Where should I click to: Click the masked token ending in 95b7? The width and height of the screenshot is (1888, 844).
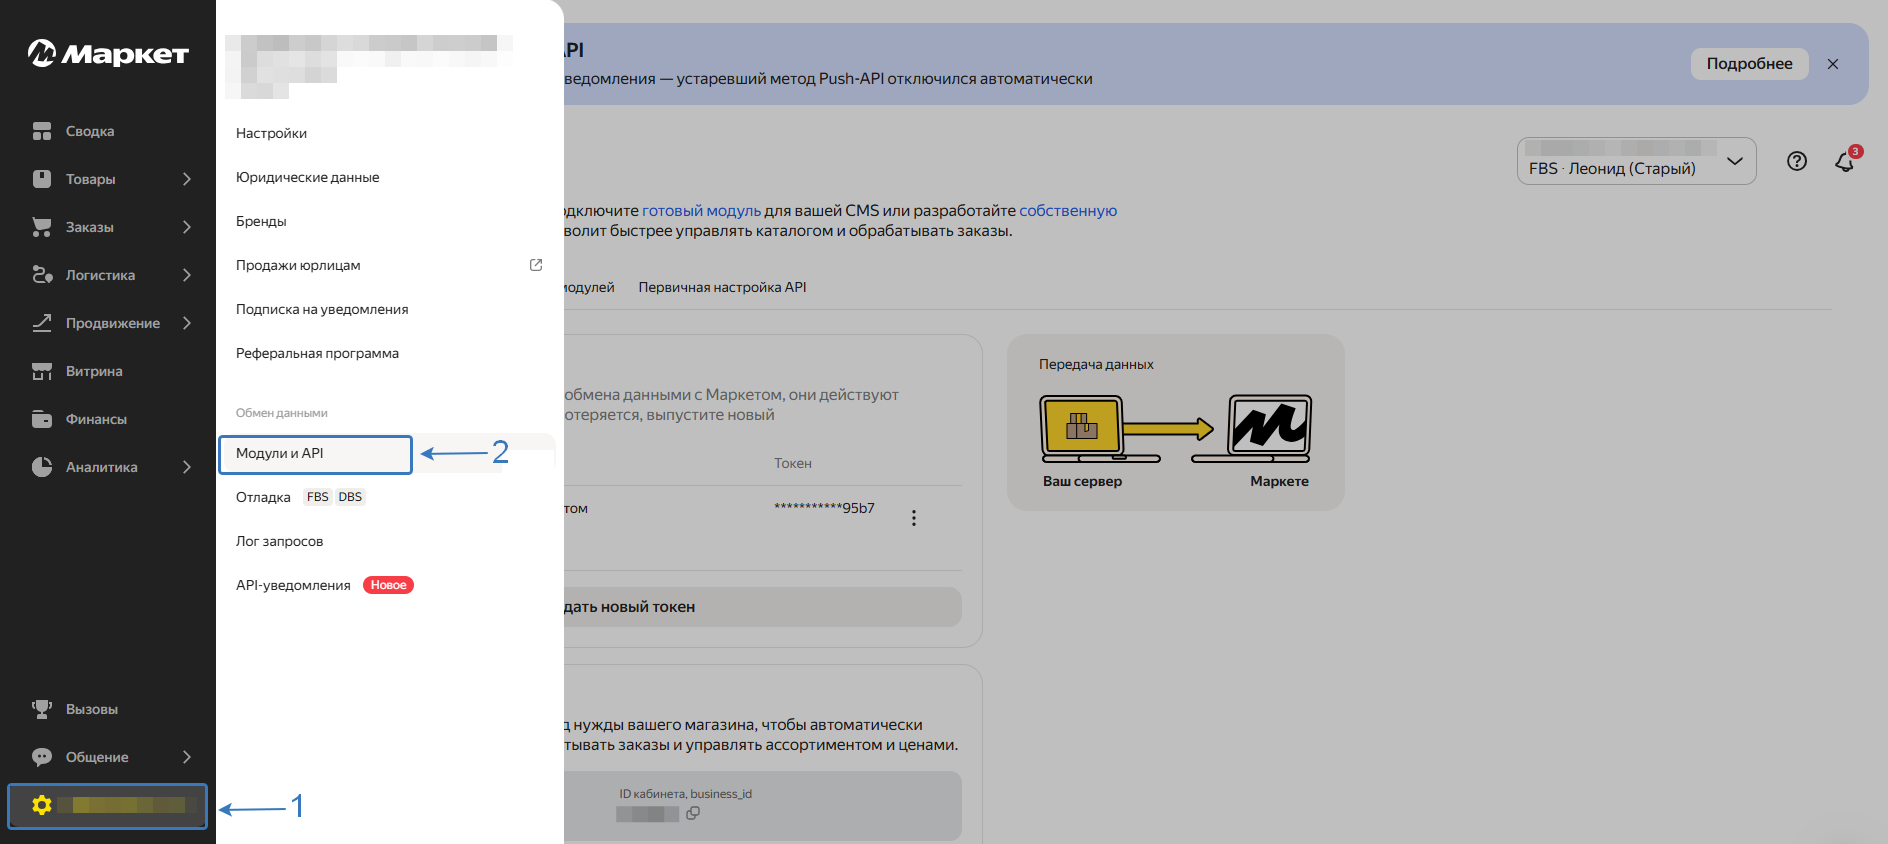tap(824, 508)
